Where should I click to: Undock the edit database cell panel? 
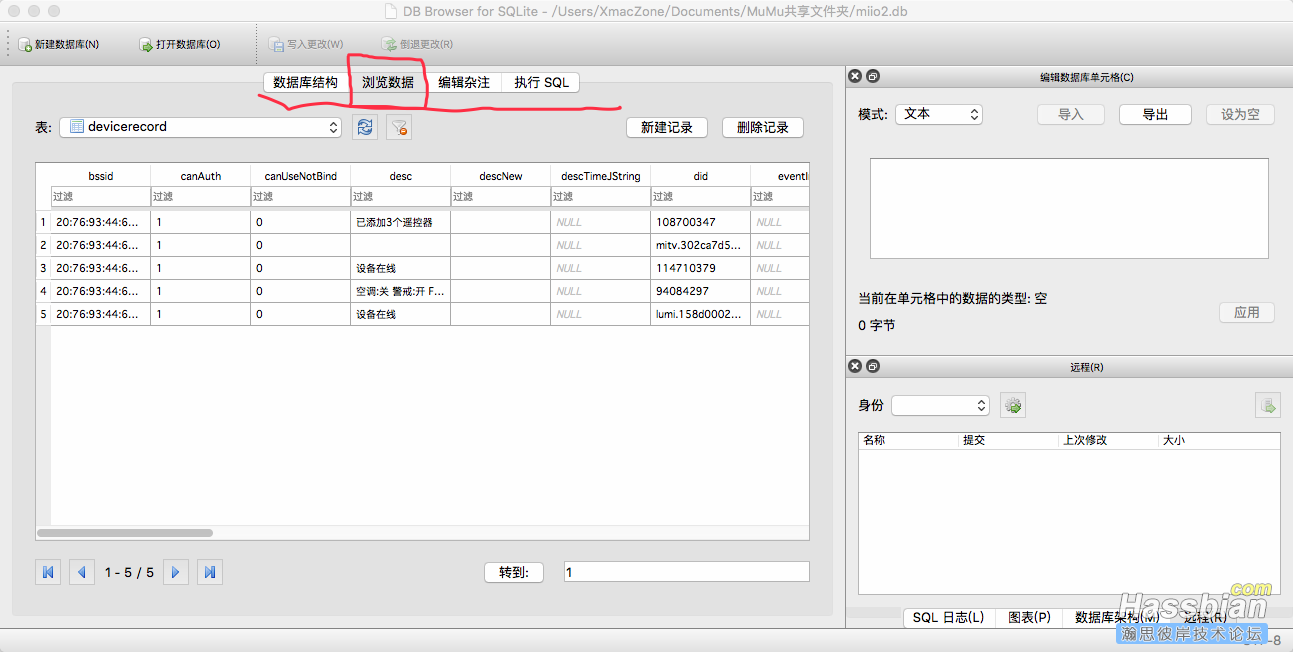pyautogui.click(x=872, y=76)
